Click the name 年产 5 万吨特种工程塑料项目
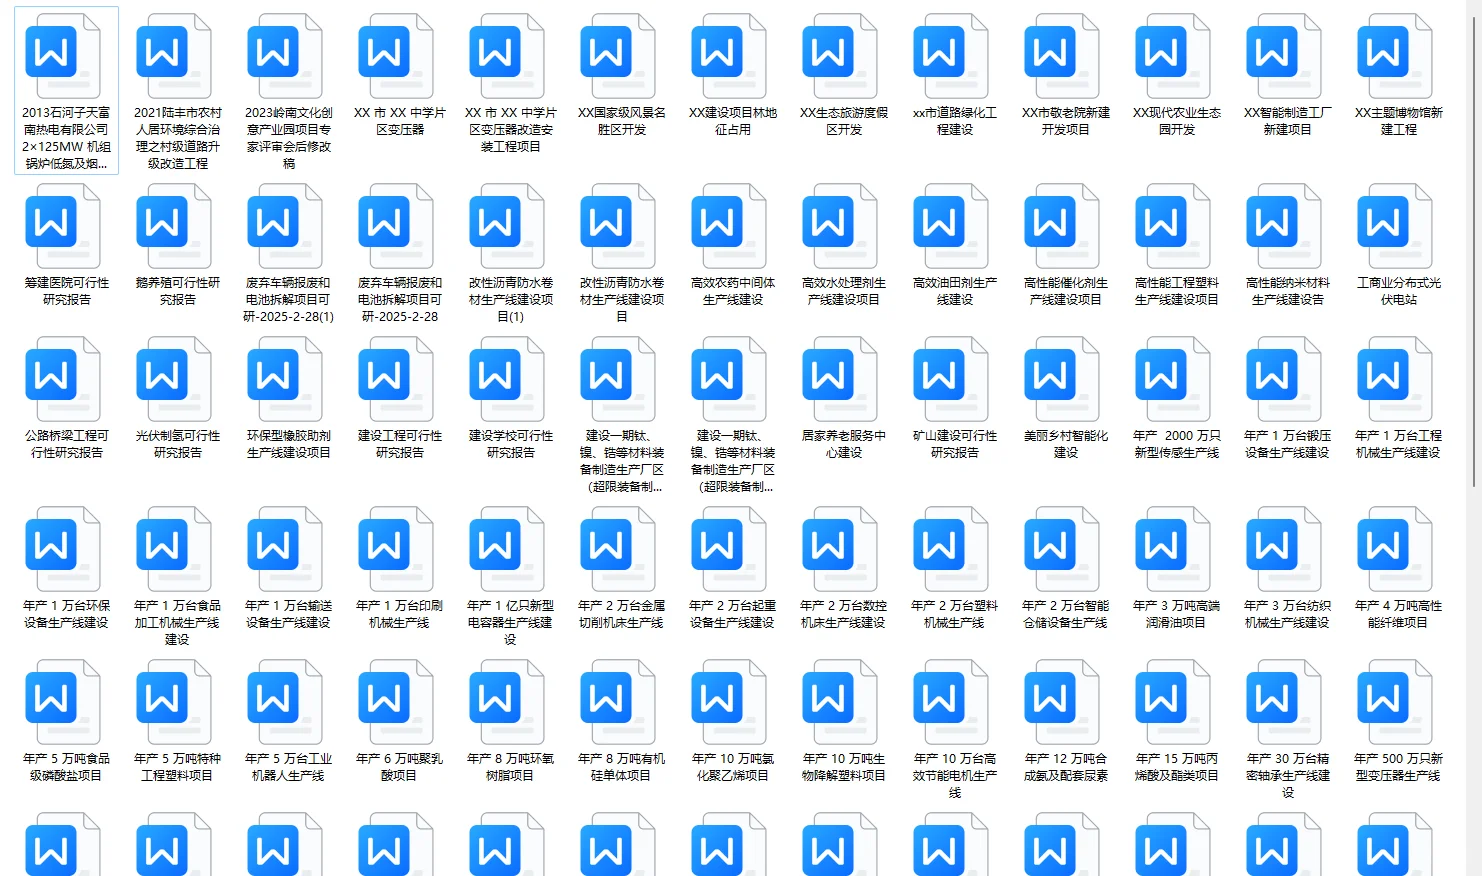This screenshot has height=876, width=1482. tap(178, 767)
